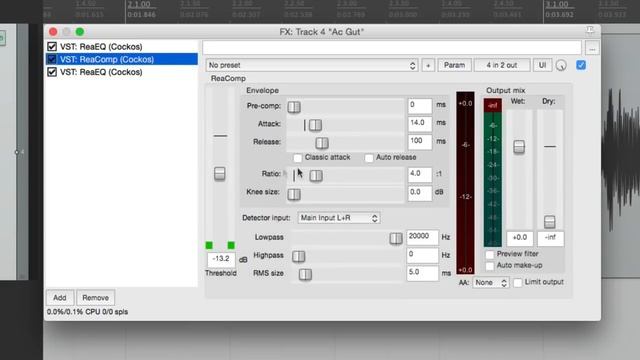This screenshot has height=360, width=640.
Task: Enable the Preview filter checkbox
Action: pyautogui.click(x=490, y=254)
